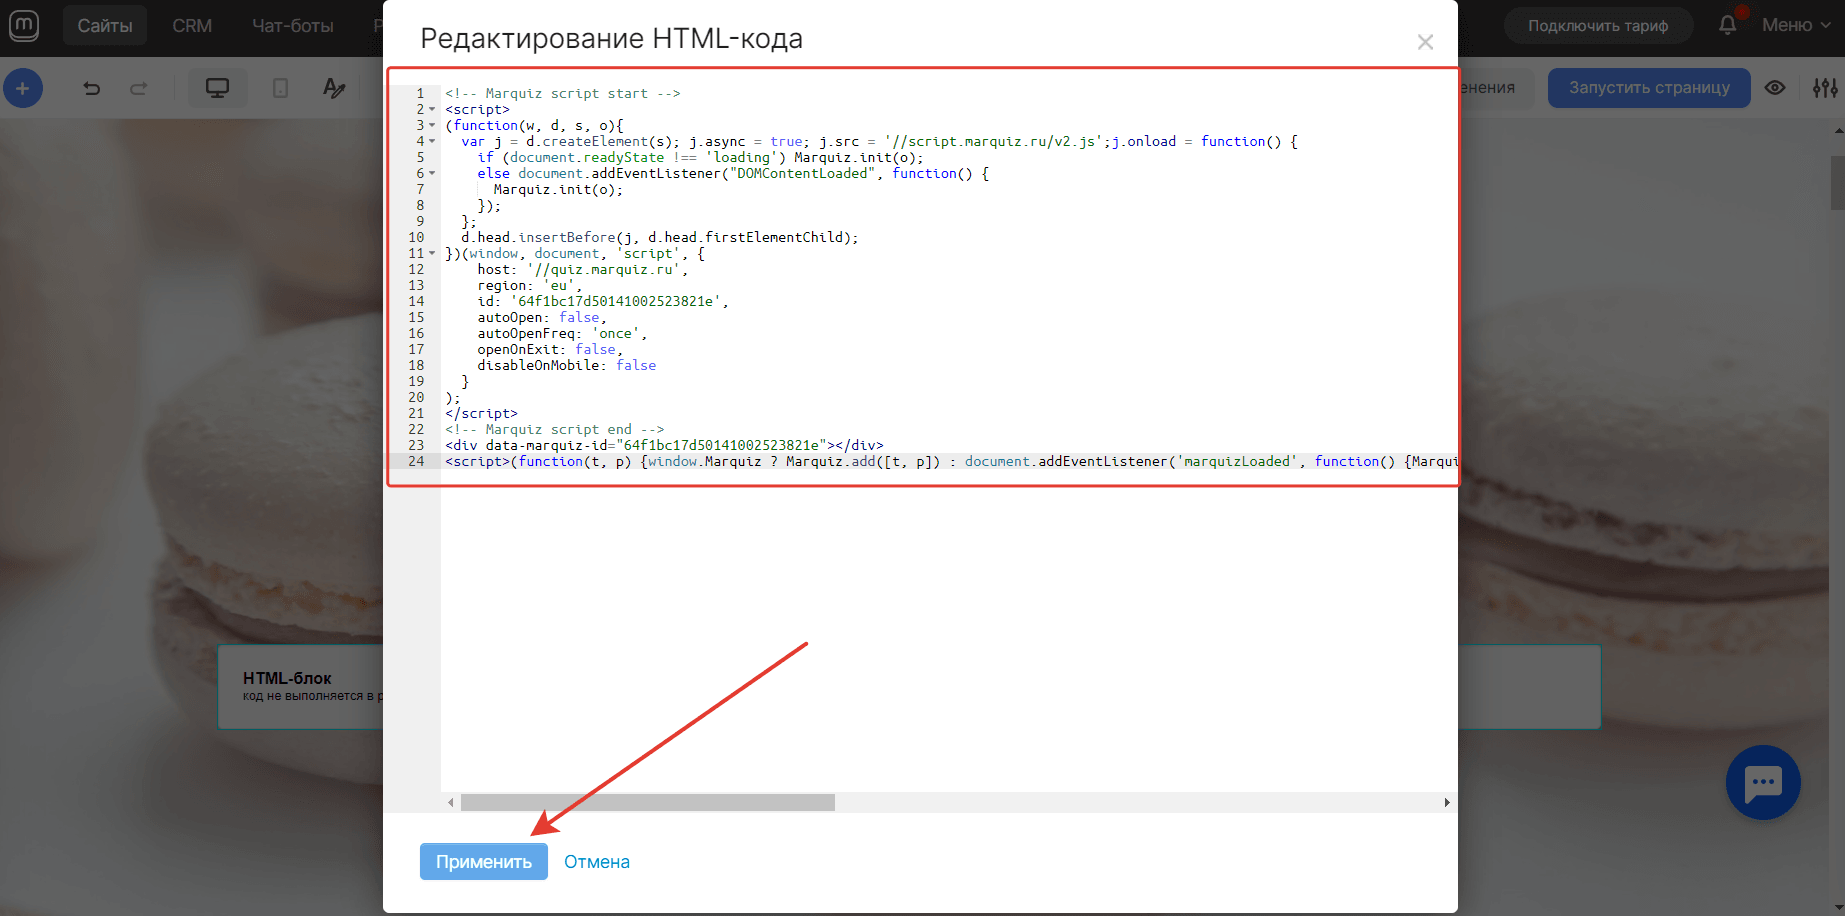
Task: Click line 1 'Marquiz script start' comment
Action: coord(563,94)
